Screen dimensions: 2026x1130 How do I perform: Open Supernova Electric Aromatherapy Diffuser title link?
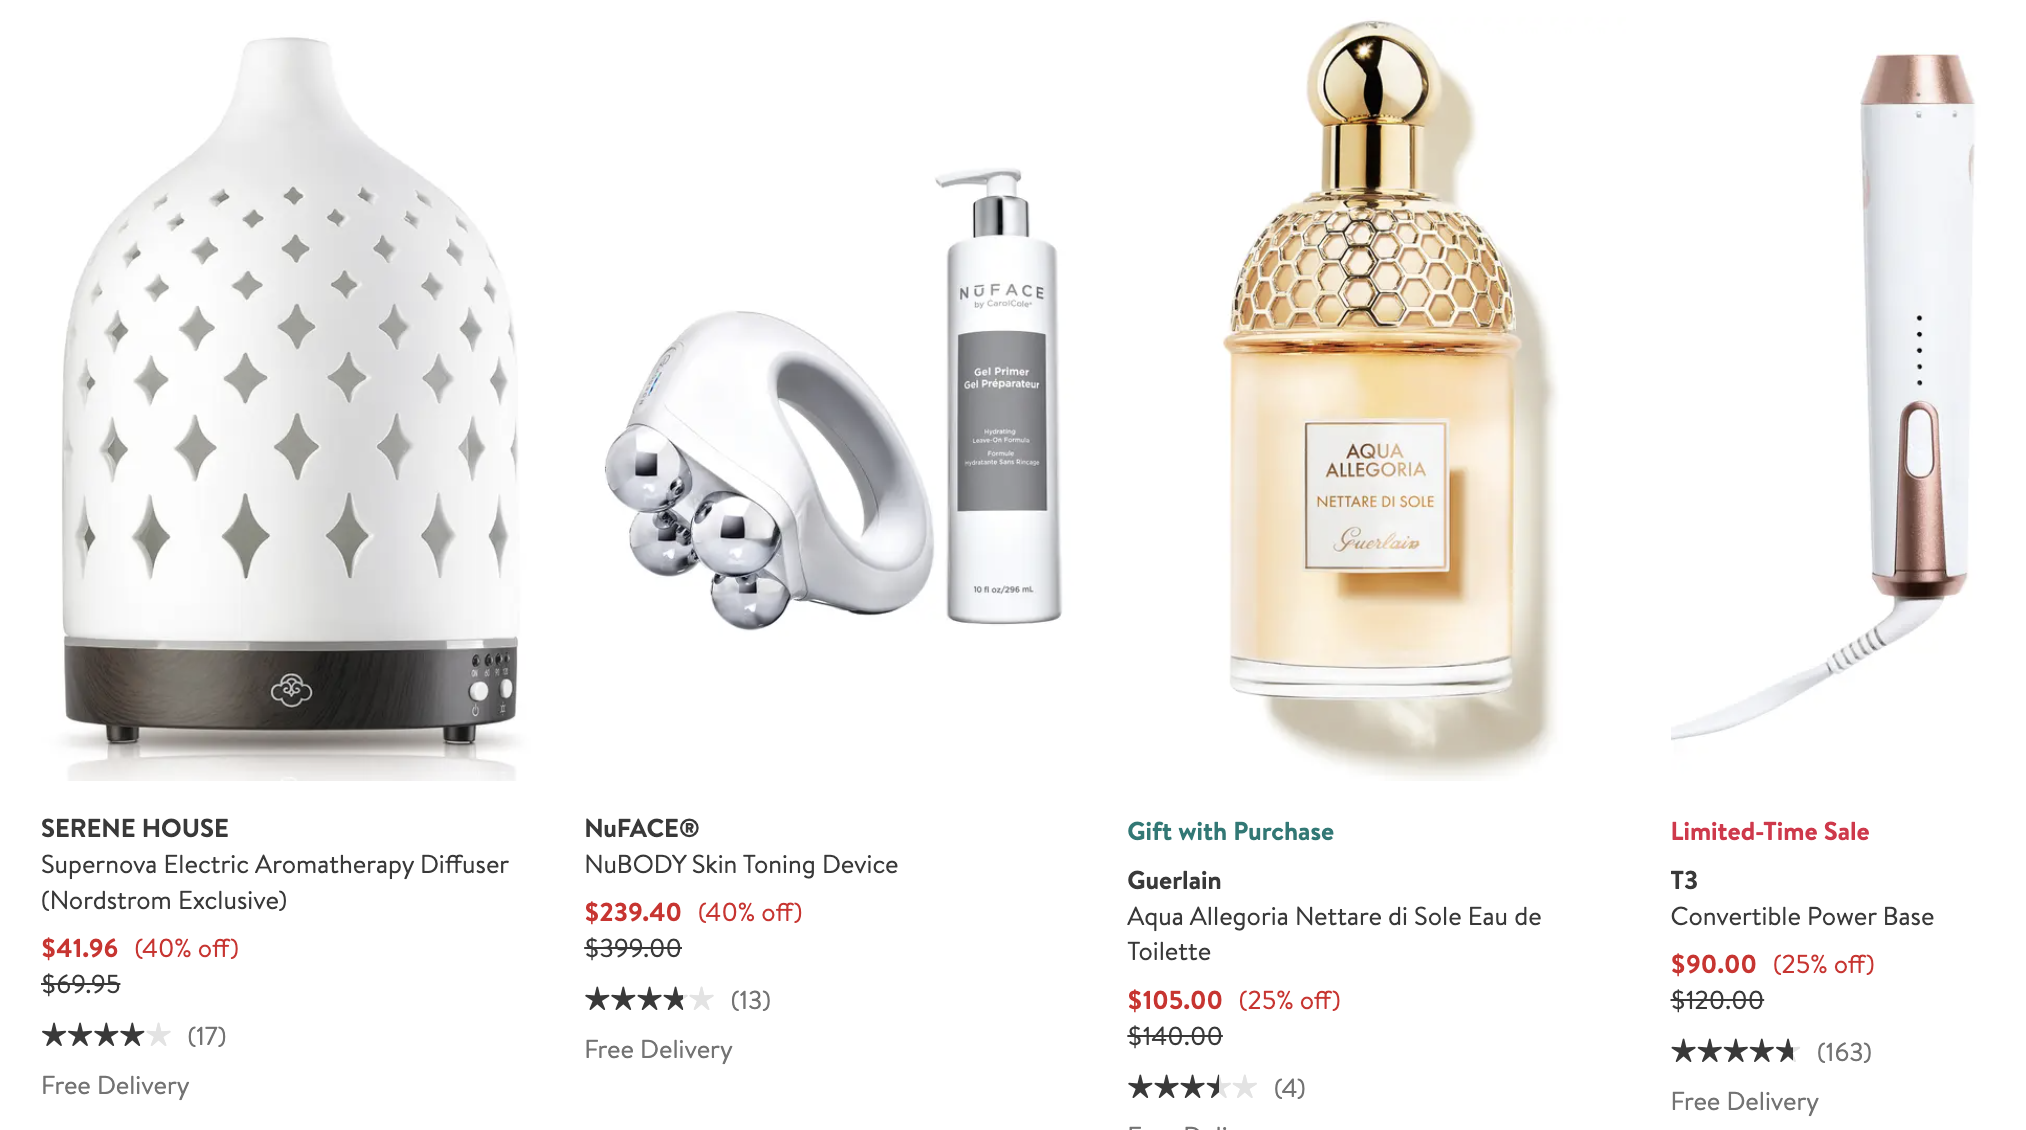click(x=275, y=882)
